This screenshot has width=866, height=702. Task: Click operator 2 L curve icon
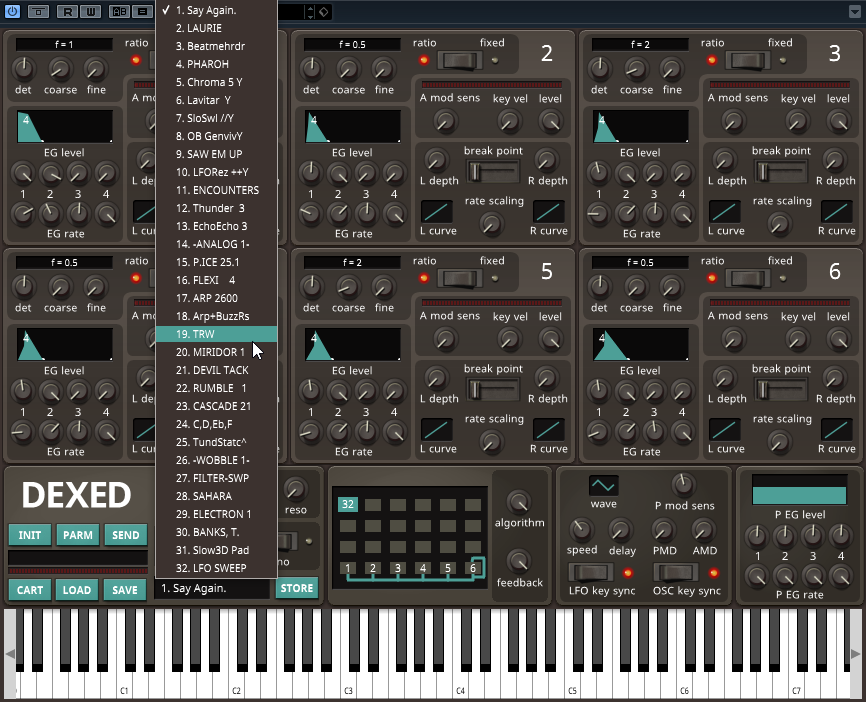(x=437, y=212)
